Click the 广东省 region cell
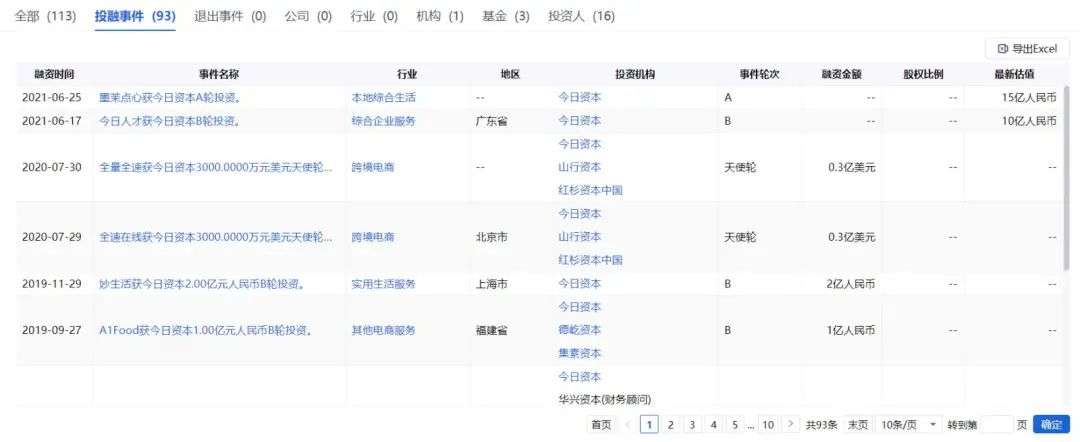The image size is (1080, 442). (x=492, y=121)
